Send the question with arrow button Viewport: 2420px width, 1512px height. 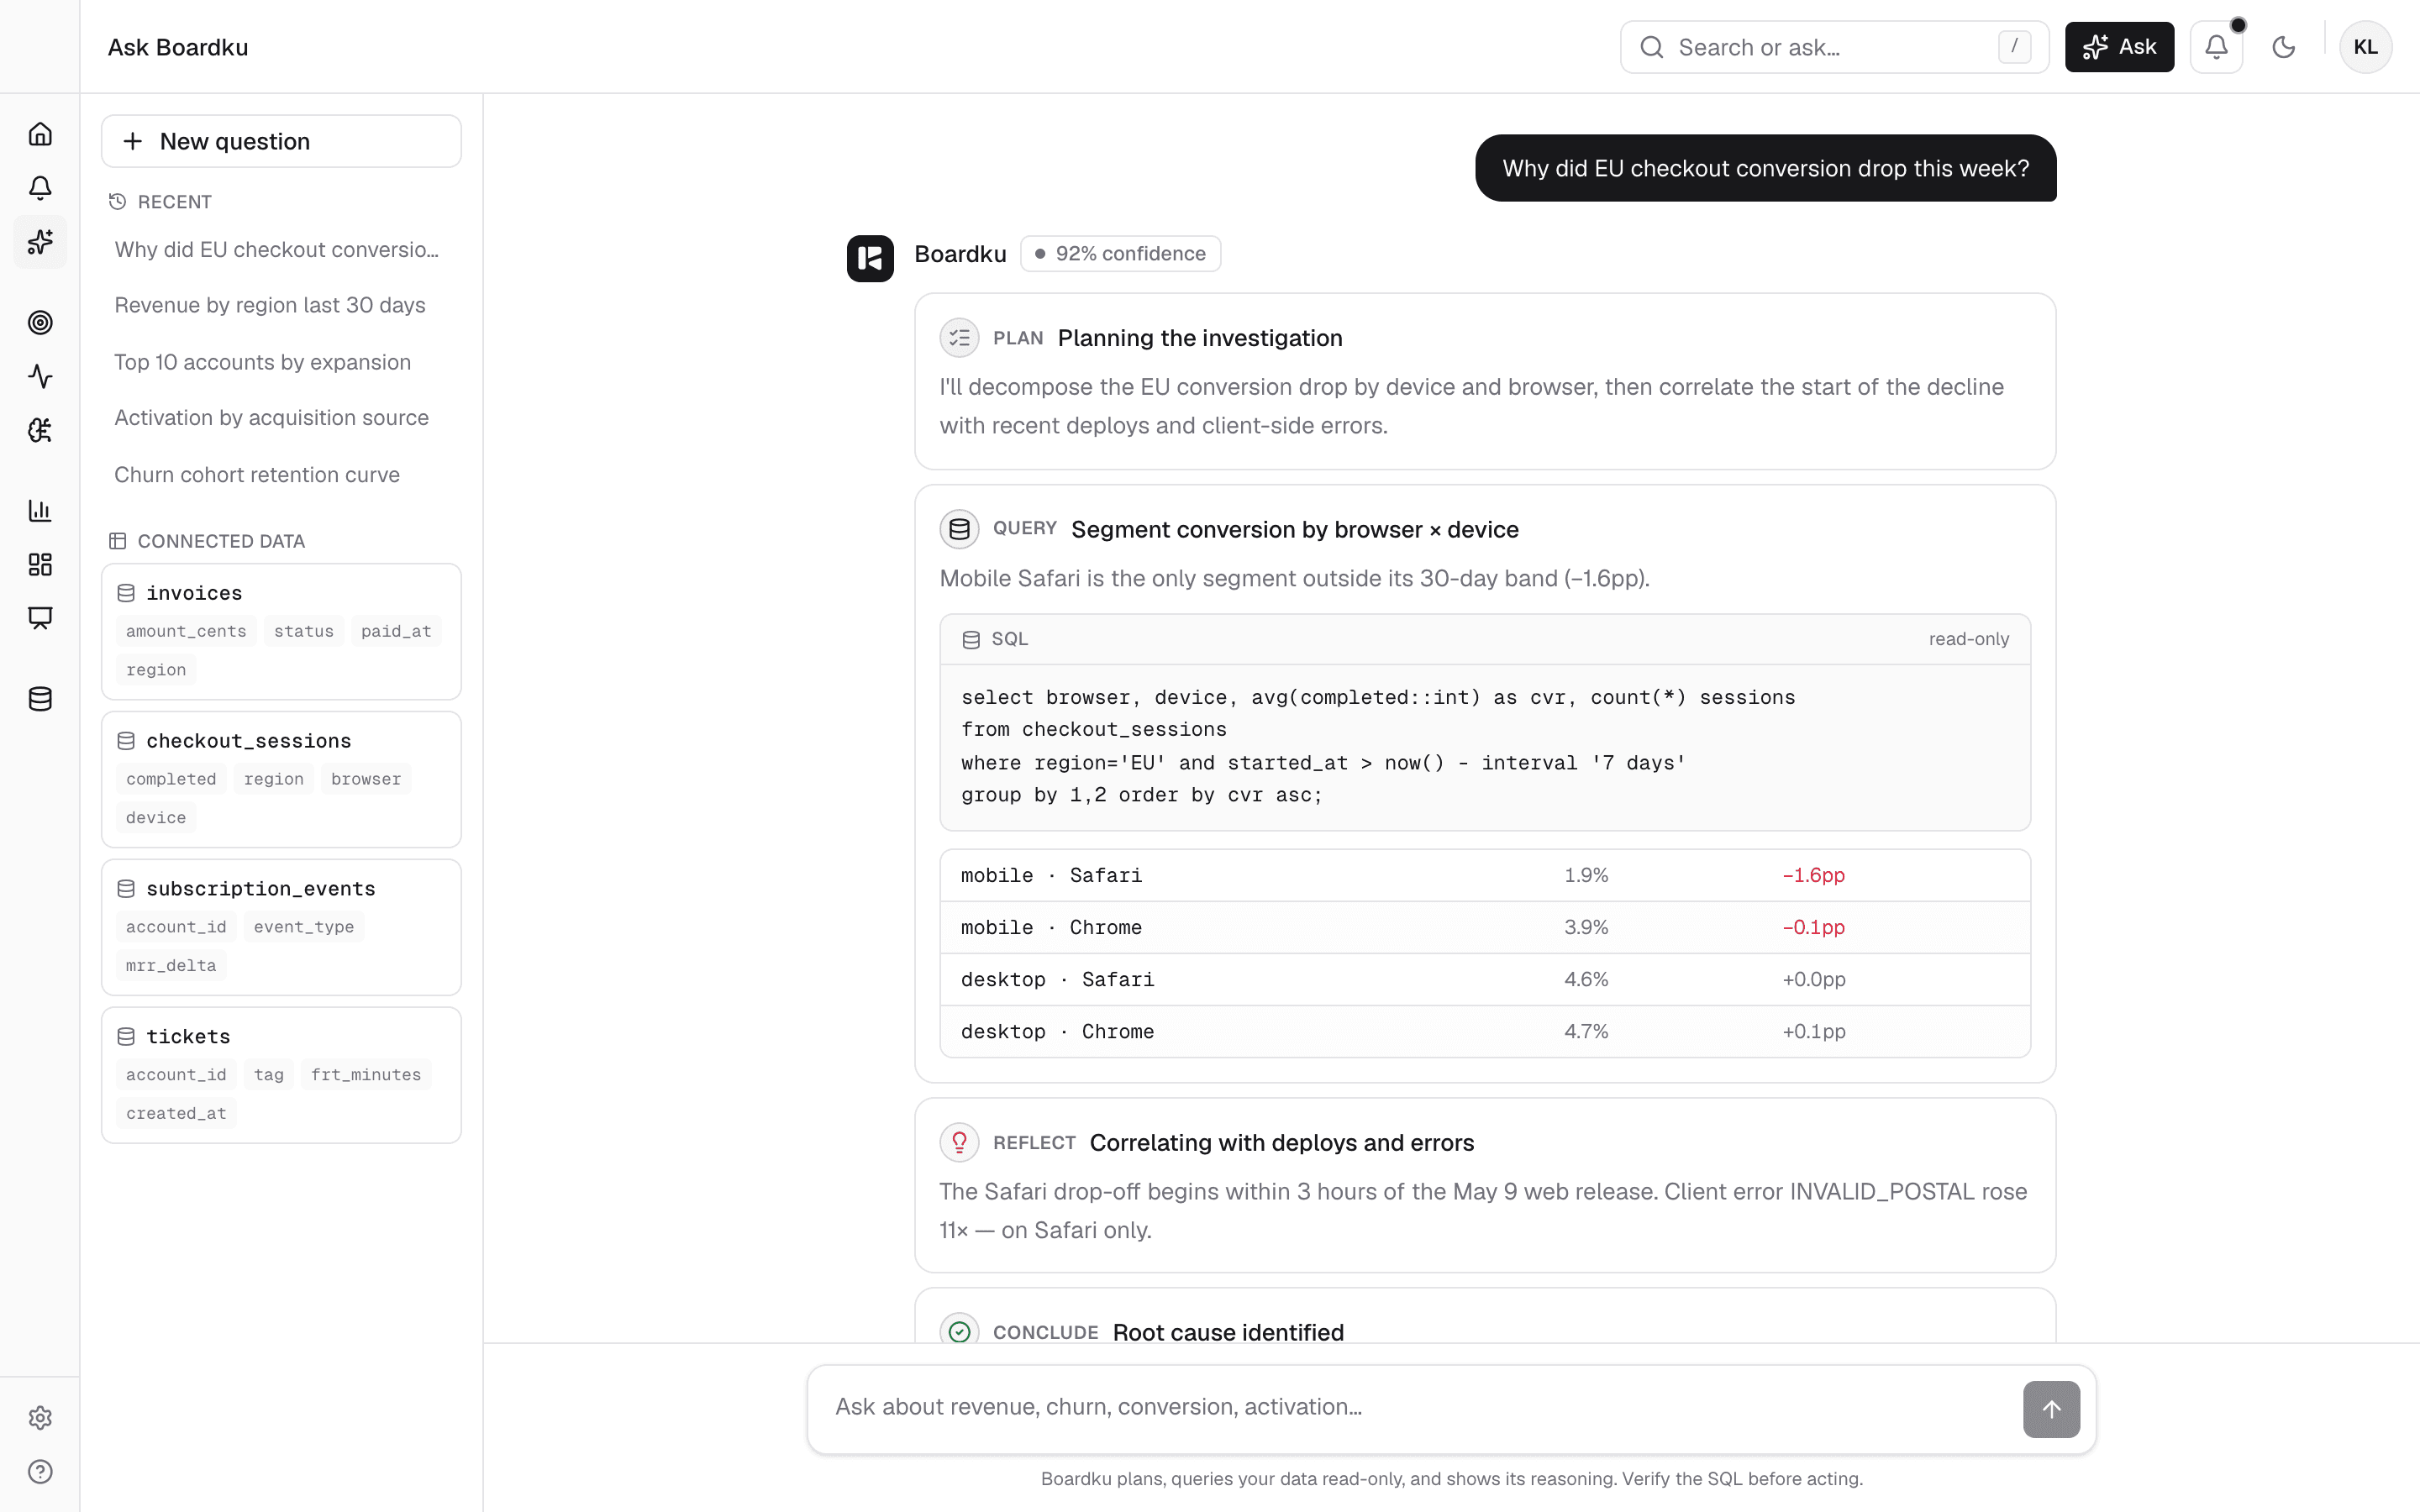2051,1409
